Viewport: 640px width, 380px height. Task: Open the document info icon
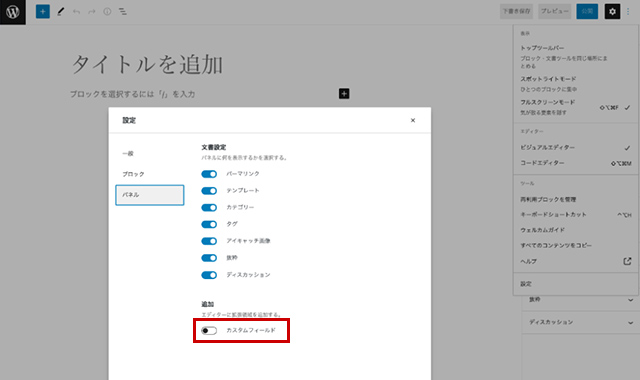coord(107,11)
